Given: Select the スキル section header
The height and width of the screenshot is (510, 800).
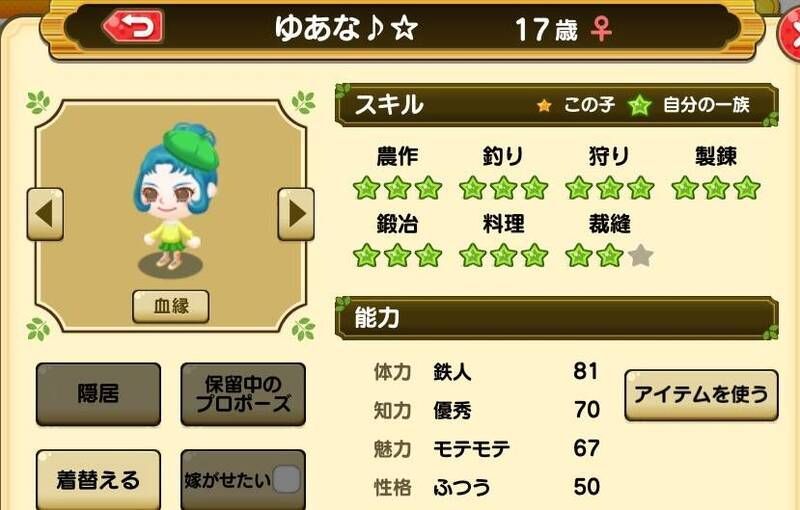Looking at the screenshot, I should 557,105.
